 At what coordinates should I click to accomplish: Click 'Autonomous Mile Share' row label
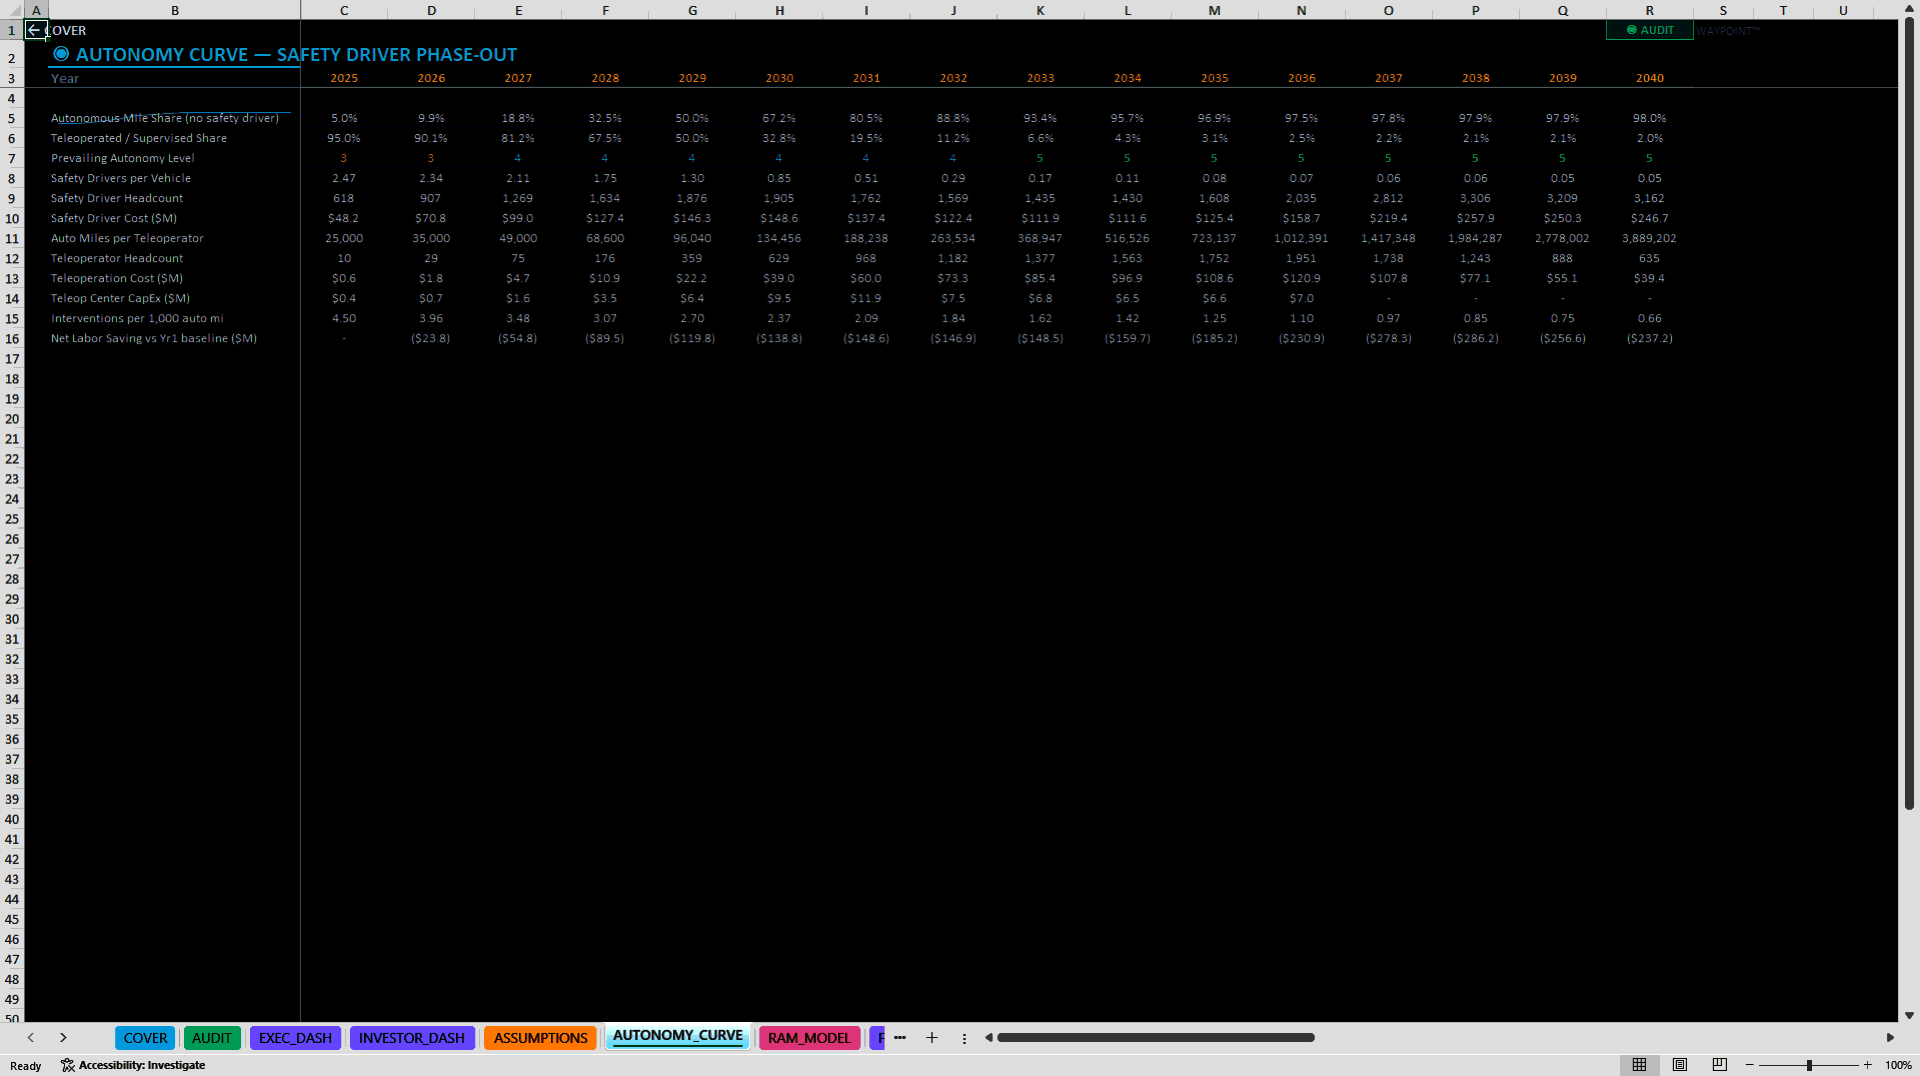[x=165, y=118]
